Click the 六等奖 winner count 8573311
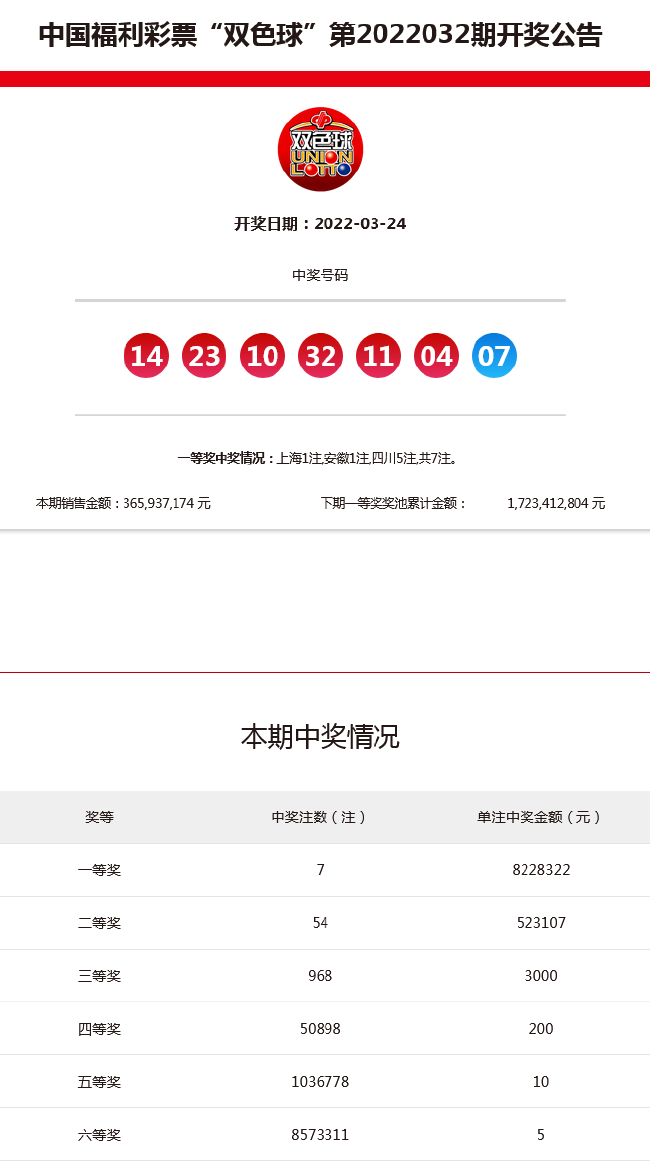This screenshot has width=650, height=1173. coord(320,1135)
